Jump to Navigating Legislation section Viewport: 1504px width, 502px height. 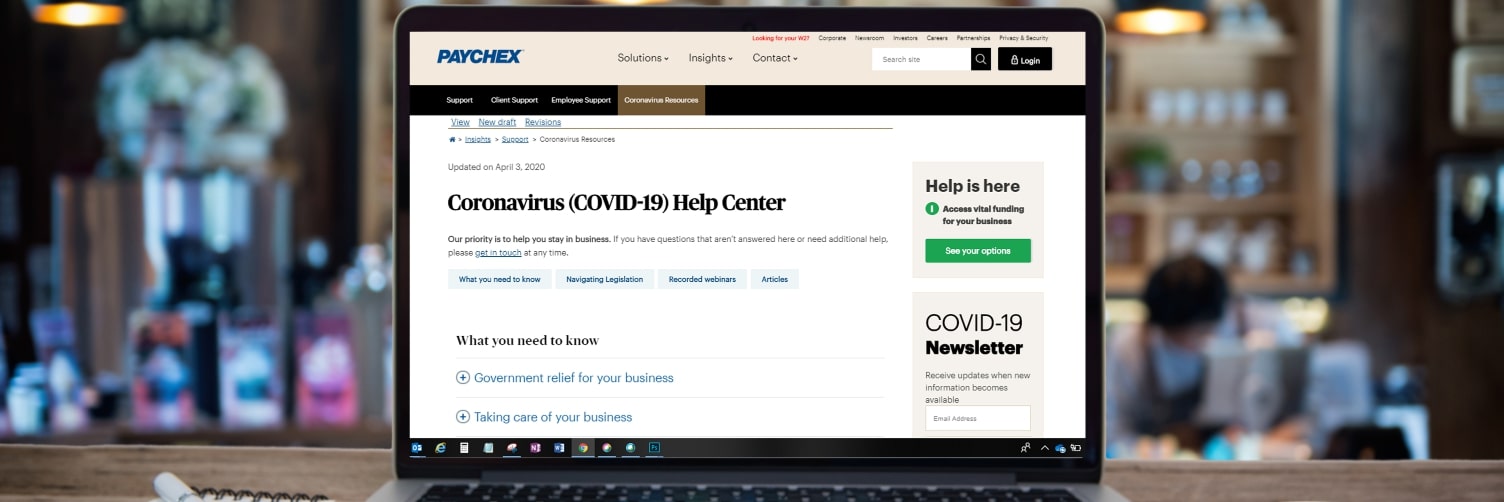[x=605, y=279]
